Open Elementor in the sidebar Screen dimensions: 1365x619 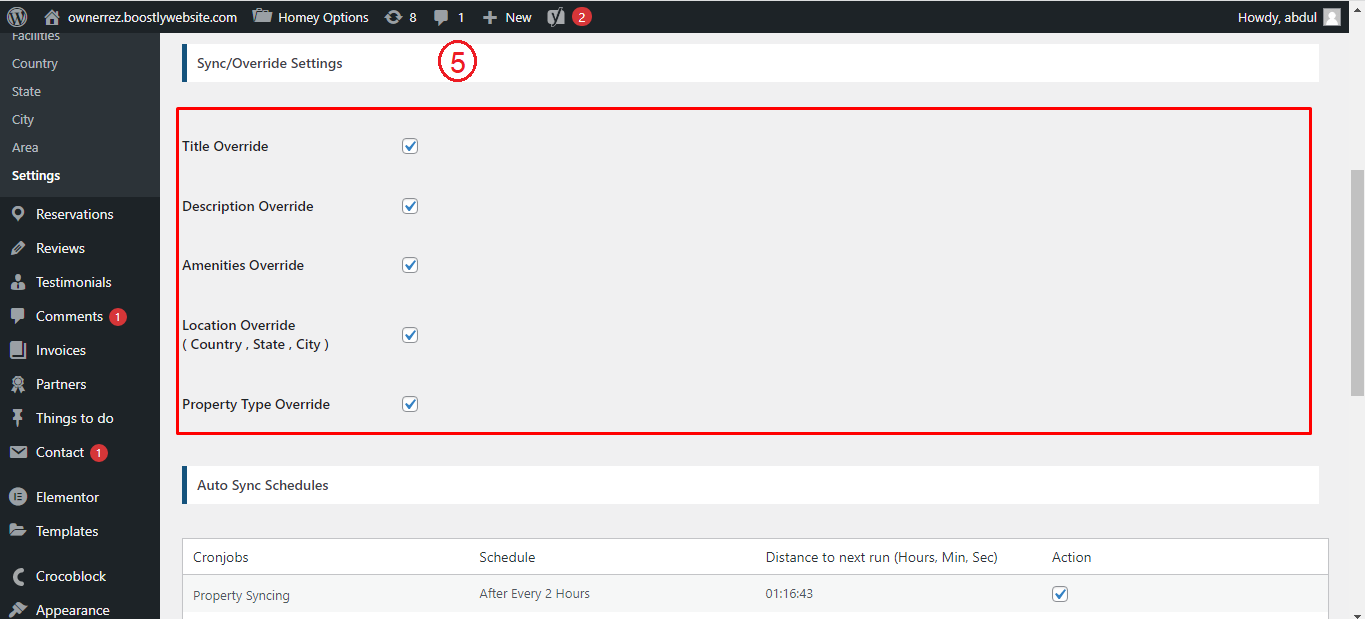[x=68, y=497]
